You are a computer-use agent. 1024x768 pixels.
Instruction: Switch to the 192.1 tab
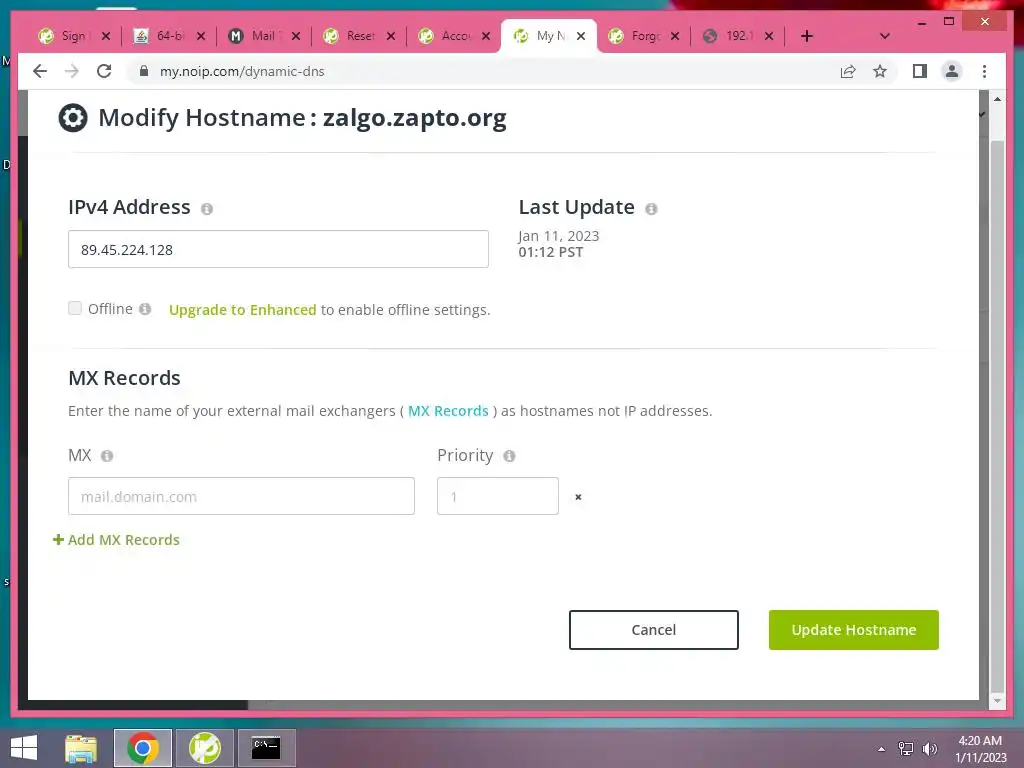(x=738, y=36)
